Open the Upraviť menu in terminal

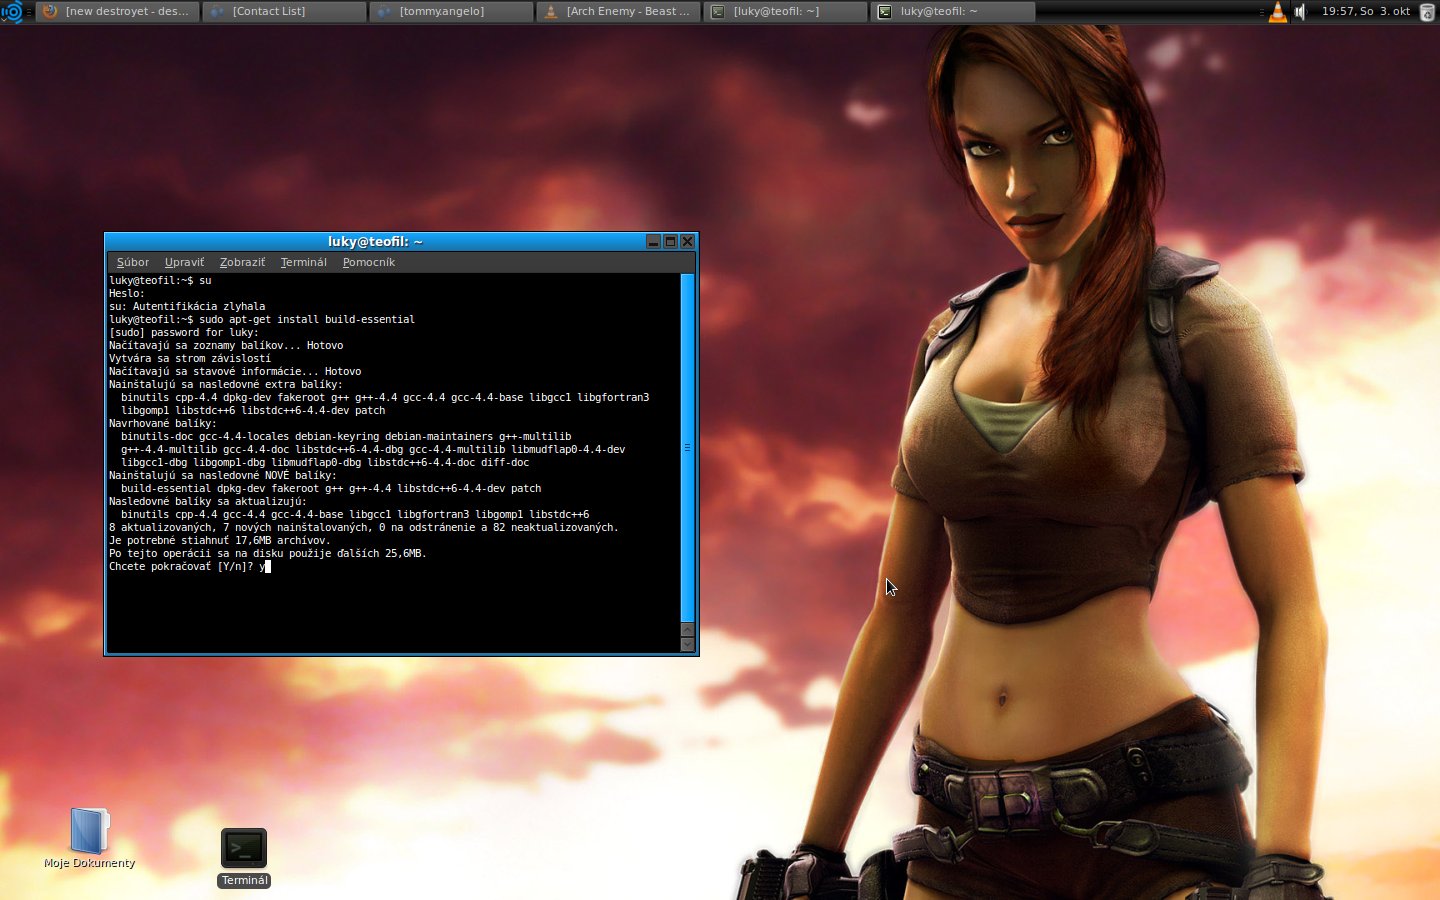pos(184,262)
